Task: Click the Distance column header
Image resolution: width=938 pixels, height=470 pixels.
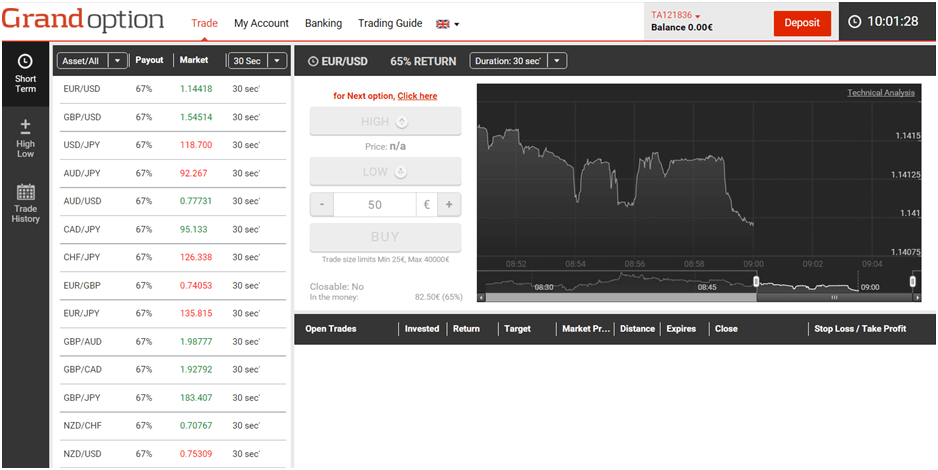Action: 637,329
